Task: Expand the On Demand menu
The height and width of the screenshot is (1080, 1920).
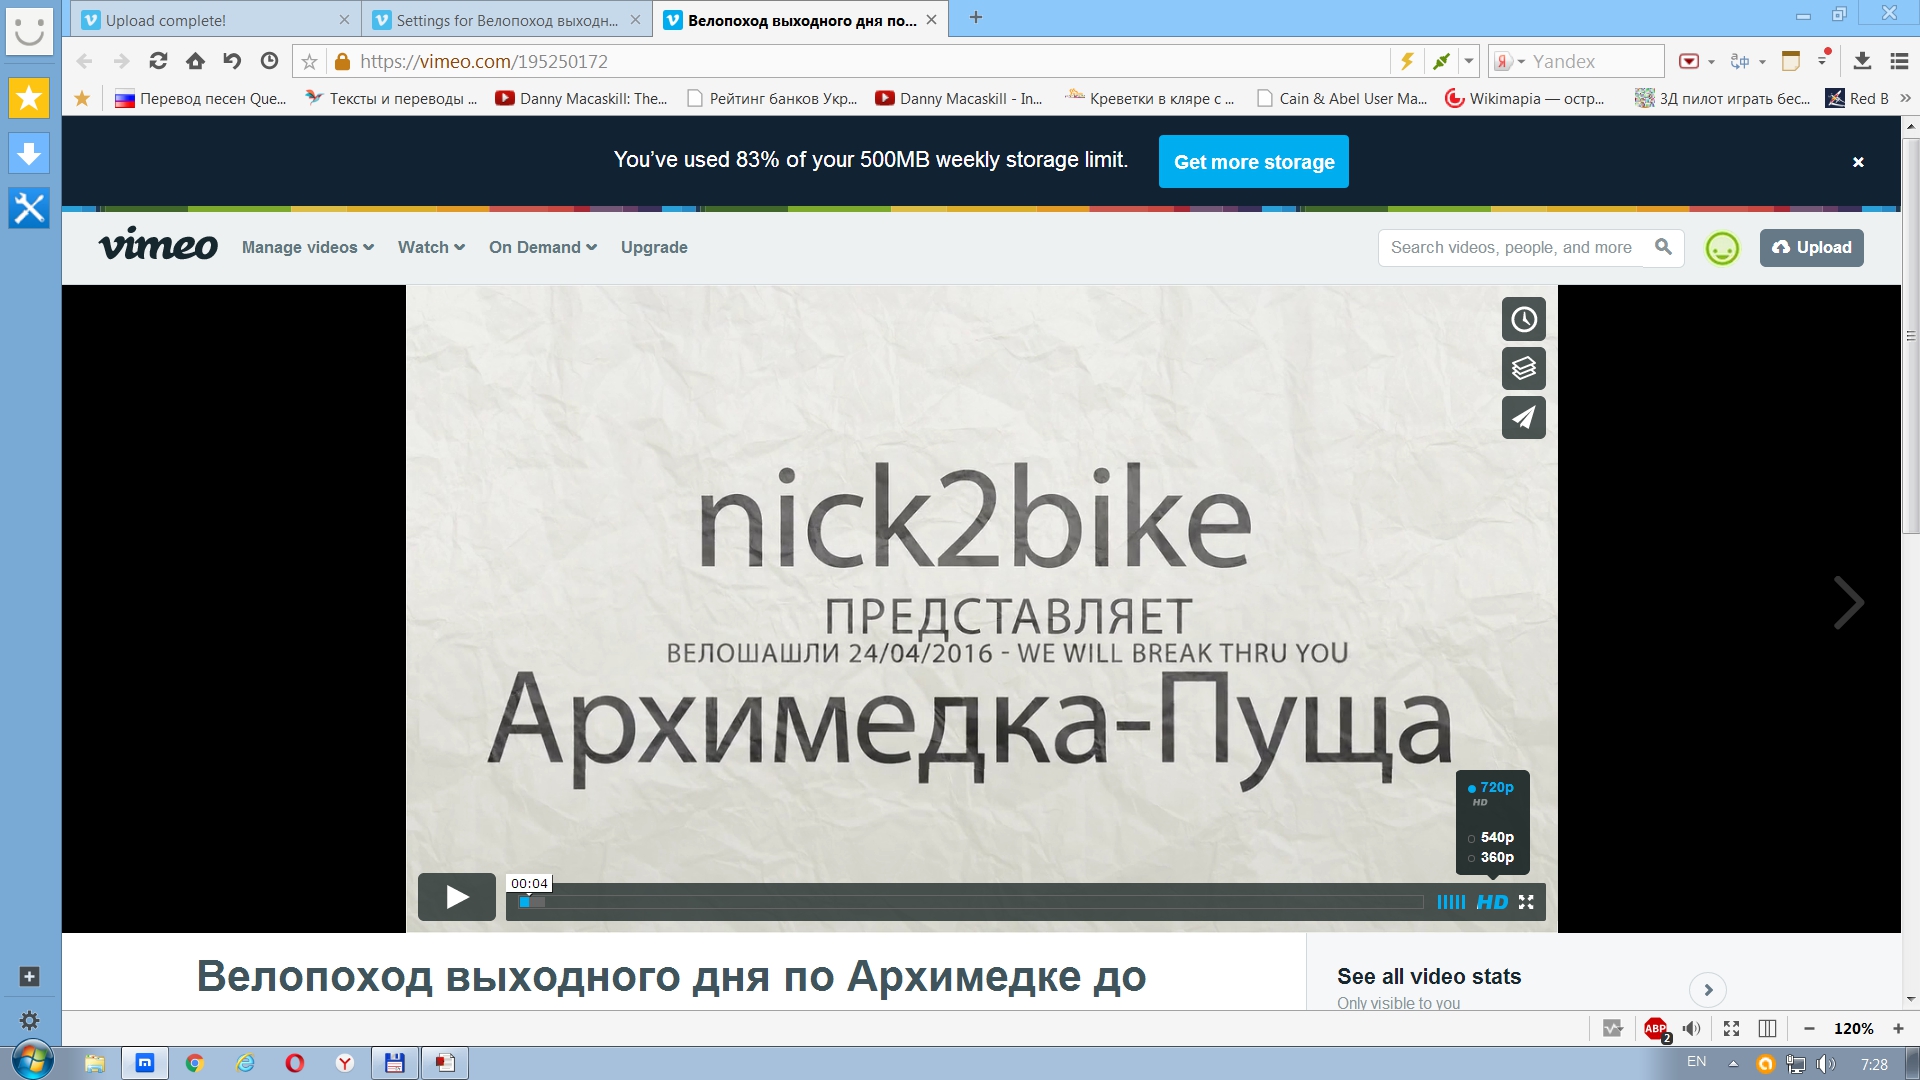Action: pos(542,247)
